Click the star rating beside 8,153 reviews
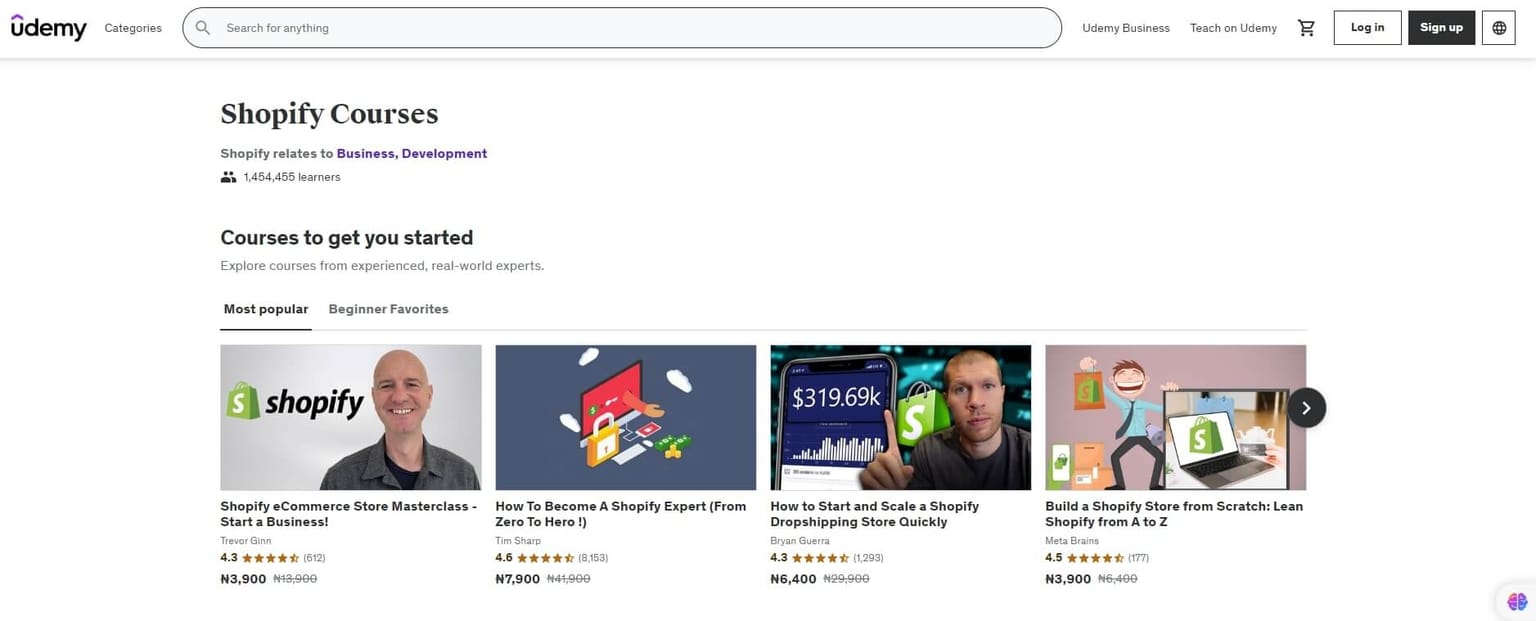This screenshot has width=1536, height=621. pyautogui.click(x=543, y=557)
